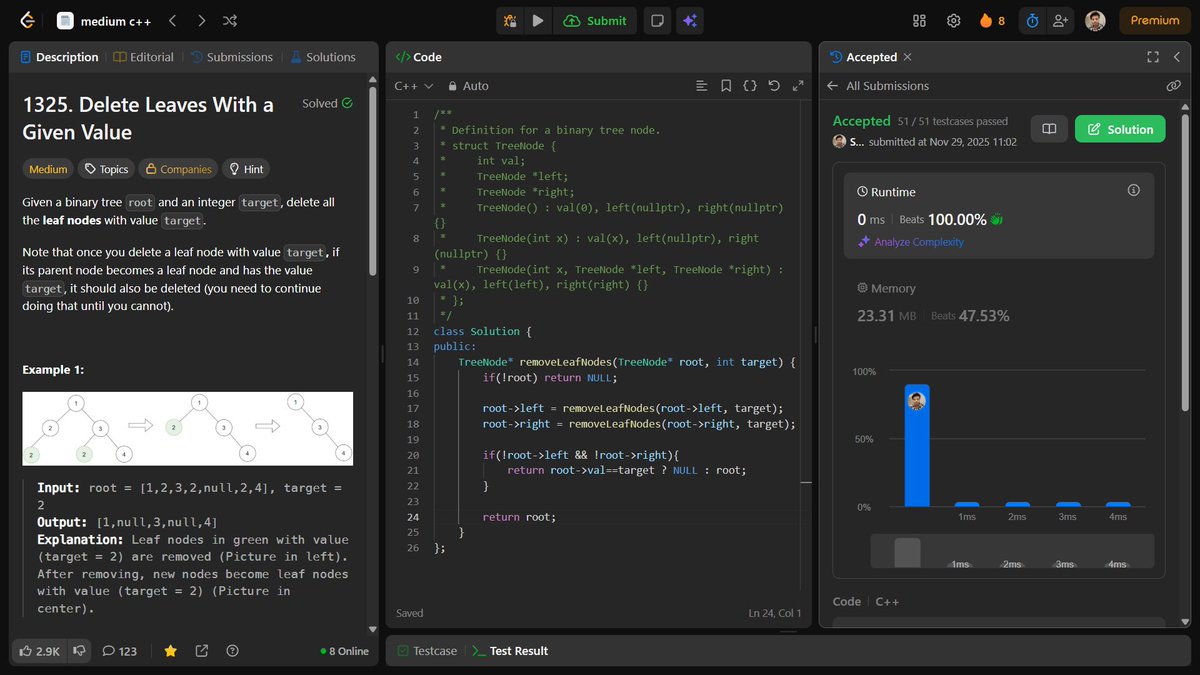The height and width of the screenshot is (675, 1200).
Task: Open the timer stopwatch icon
Action: (1031, 20)
